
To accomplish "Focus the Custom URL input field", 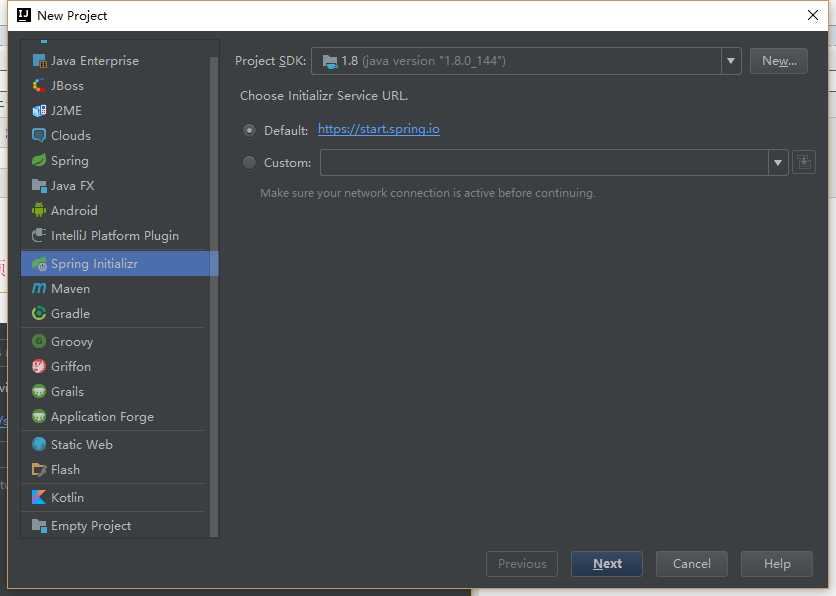I will pyautogui.click(x=544, y=162).
